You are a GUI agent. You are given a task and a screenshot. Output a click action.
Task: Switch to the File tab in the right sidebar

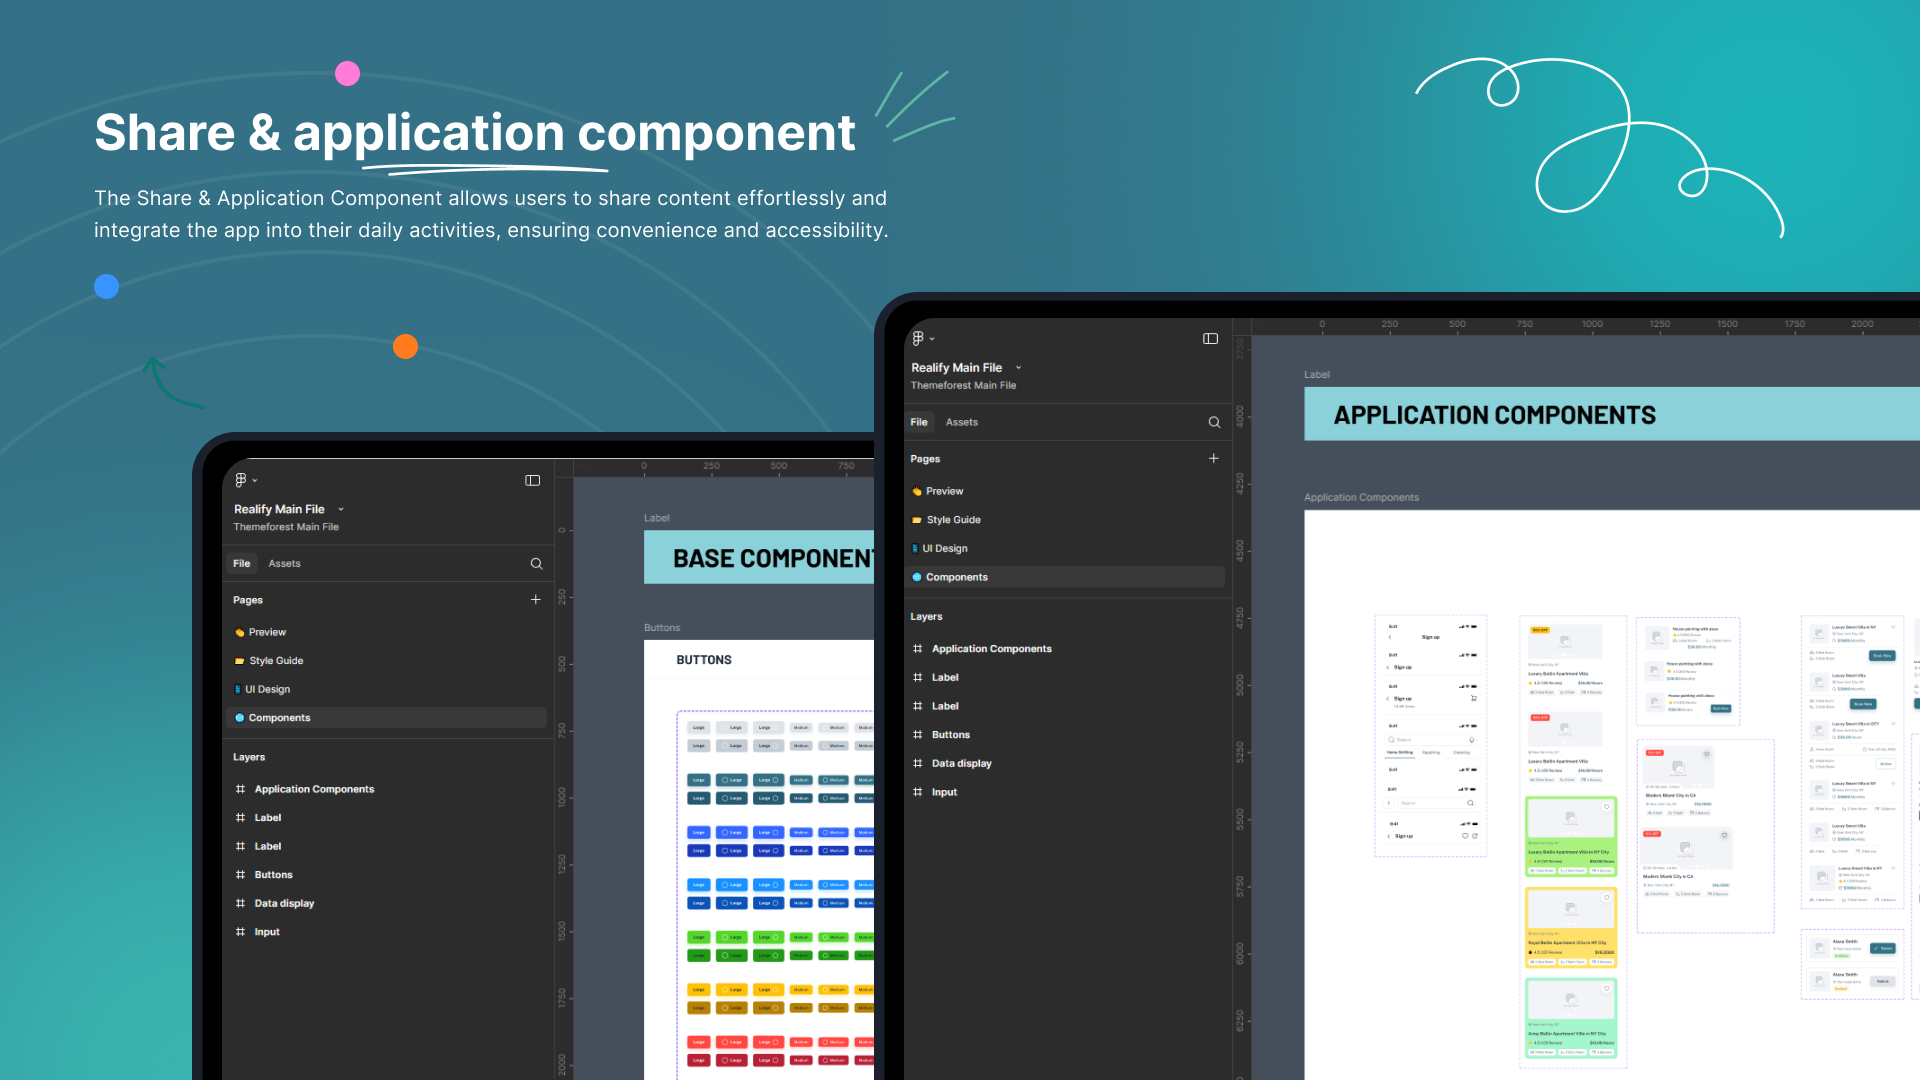pos(919,422)
